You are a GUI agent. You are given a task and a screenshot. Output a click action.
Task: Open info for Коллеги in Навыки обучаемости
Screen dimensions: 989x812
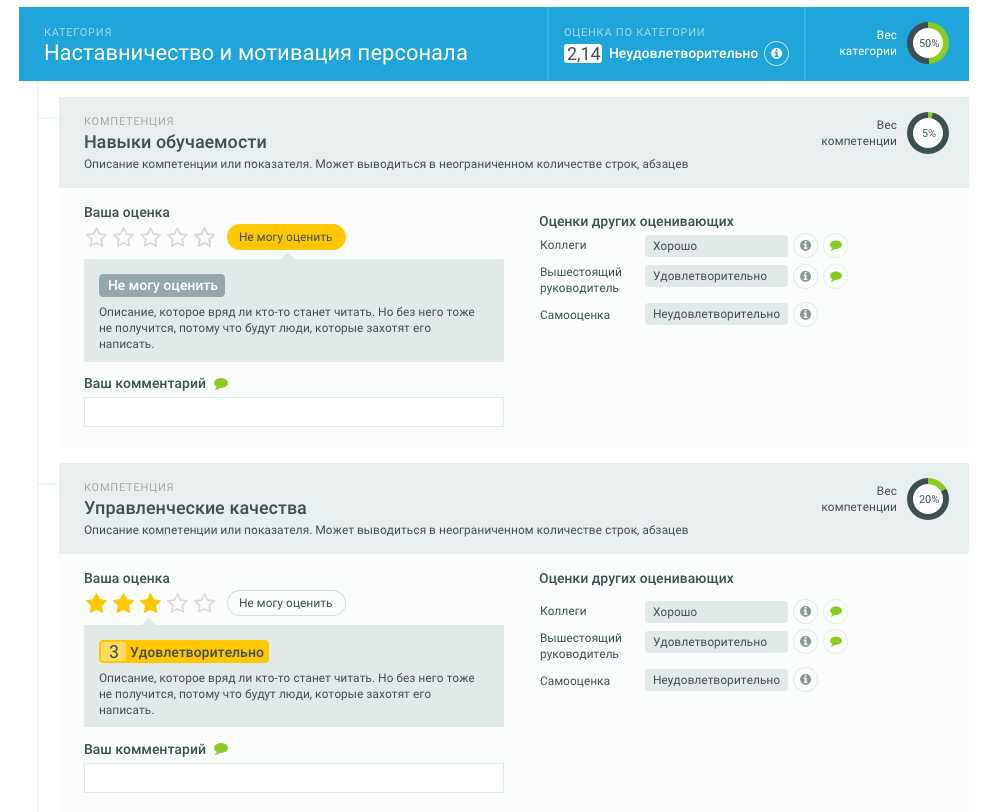point(805,245)
